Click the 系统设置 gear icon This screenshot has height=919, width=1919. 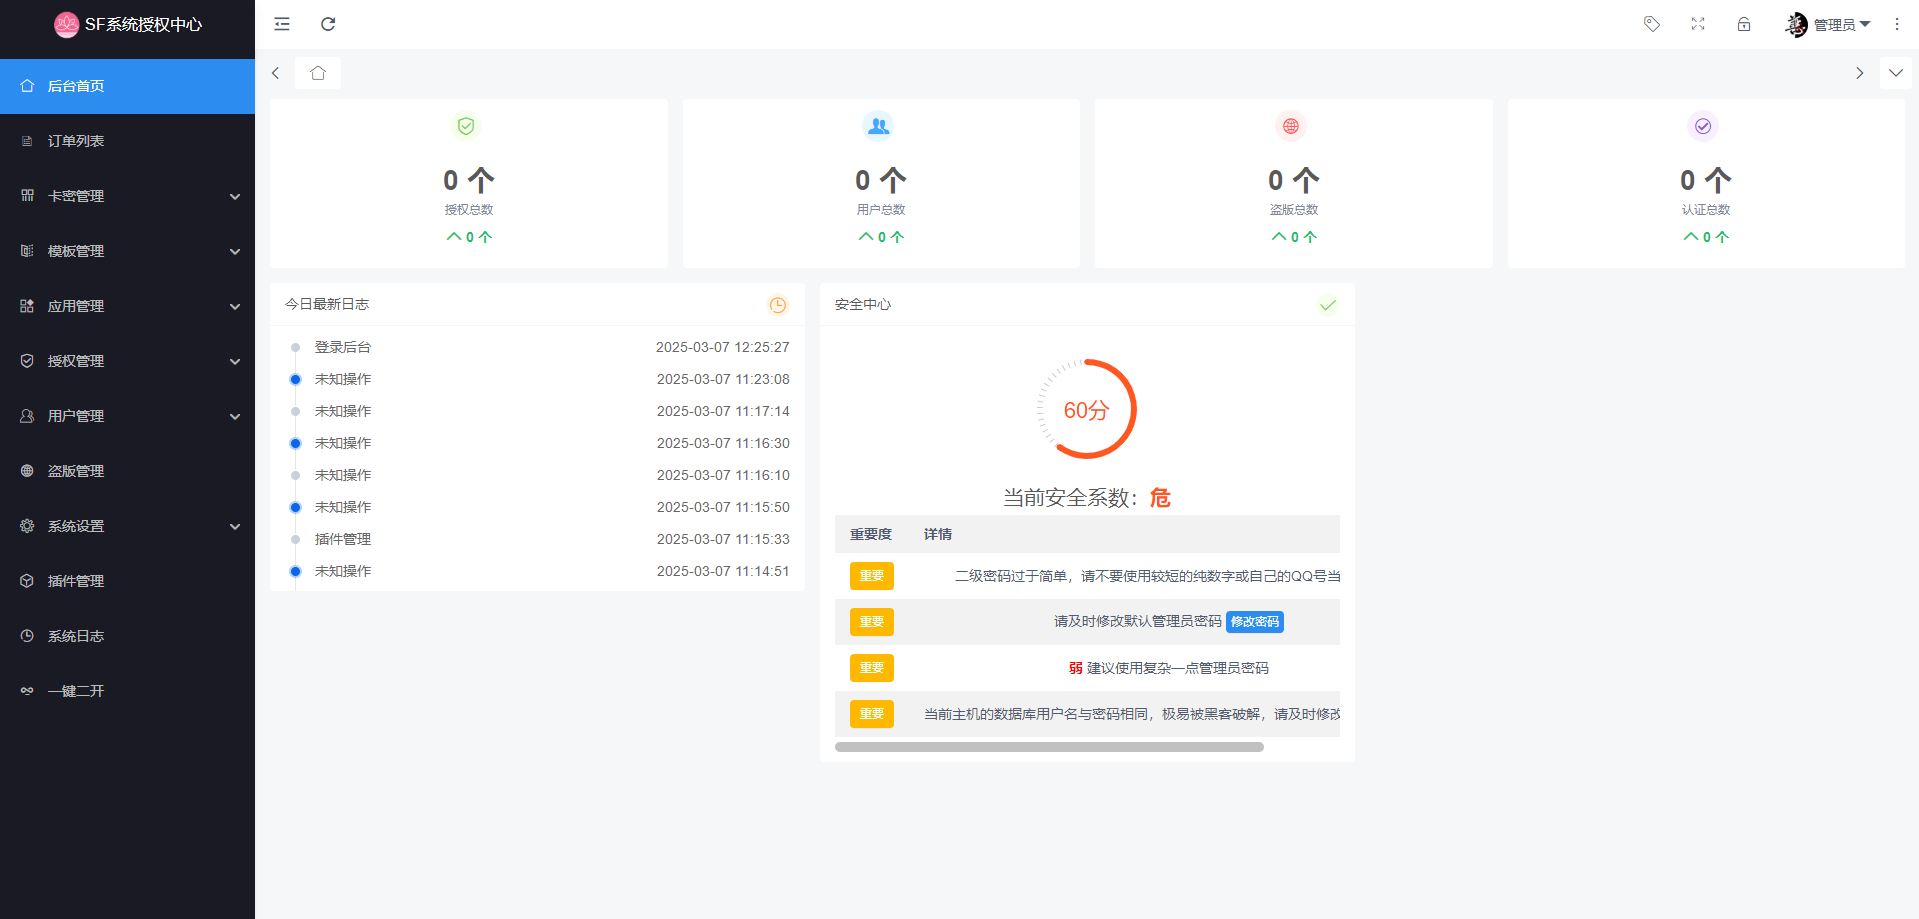[x=27, y=526]
